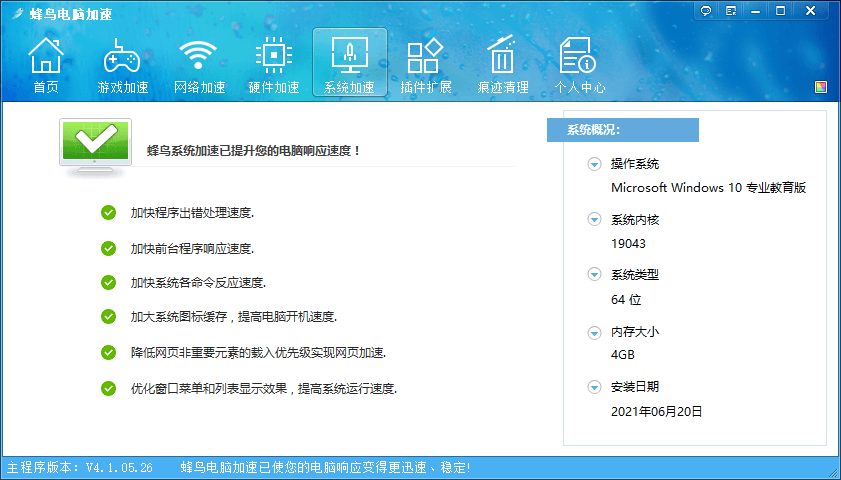This screenshot has height=480, width=841.
Task: Click 蜂鸟系统加速已提升 headline text
Action: click(x=254, y=151)
